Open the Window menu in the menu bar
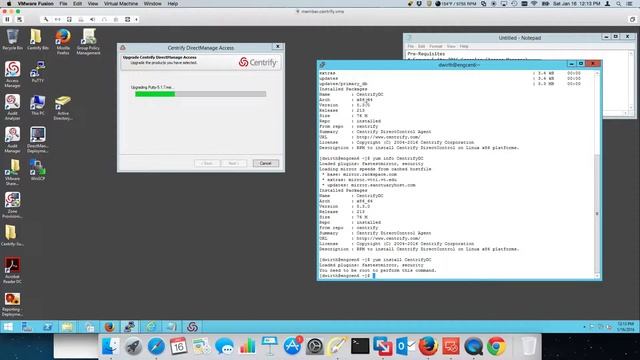 [153, 4]
